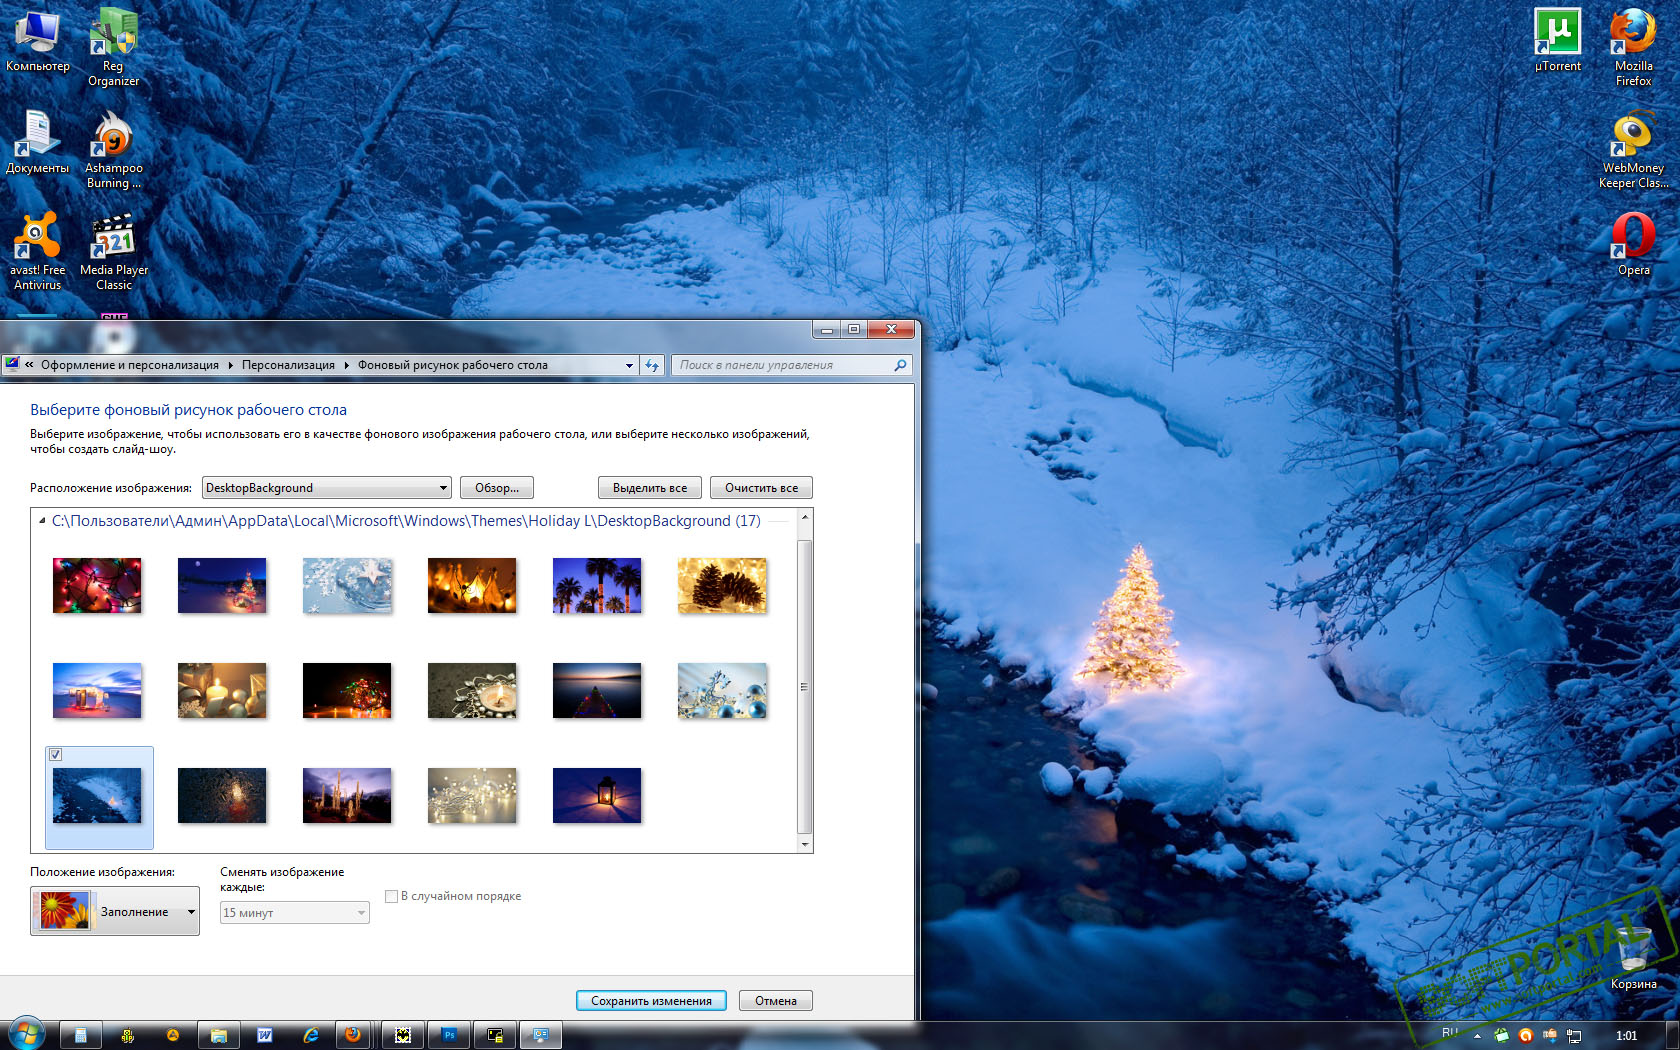
Task: Click the orange avast tray icon
Action: coord(1526,1036)
